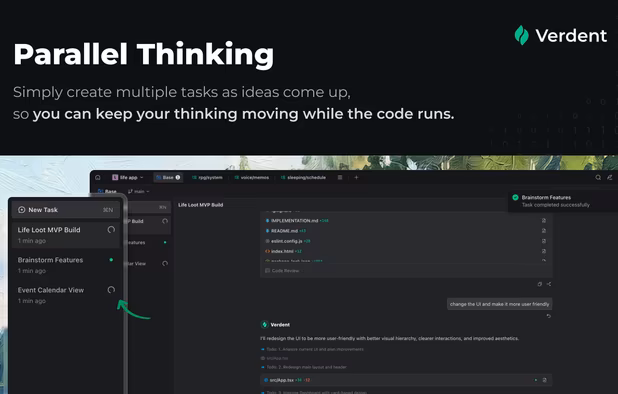Open the life app project dropdown
This screenshot has width=618, height=394.
tap(128, 178)
